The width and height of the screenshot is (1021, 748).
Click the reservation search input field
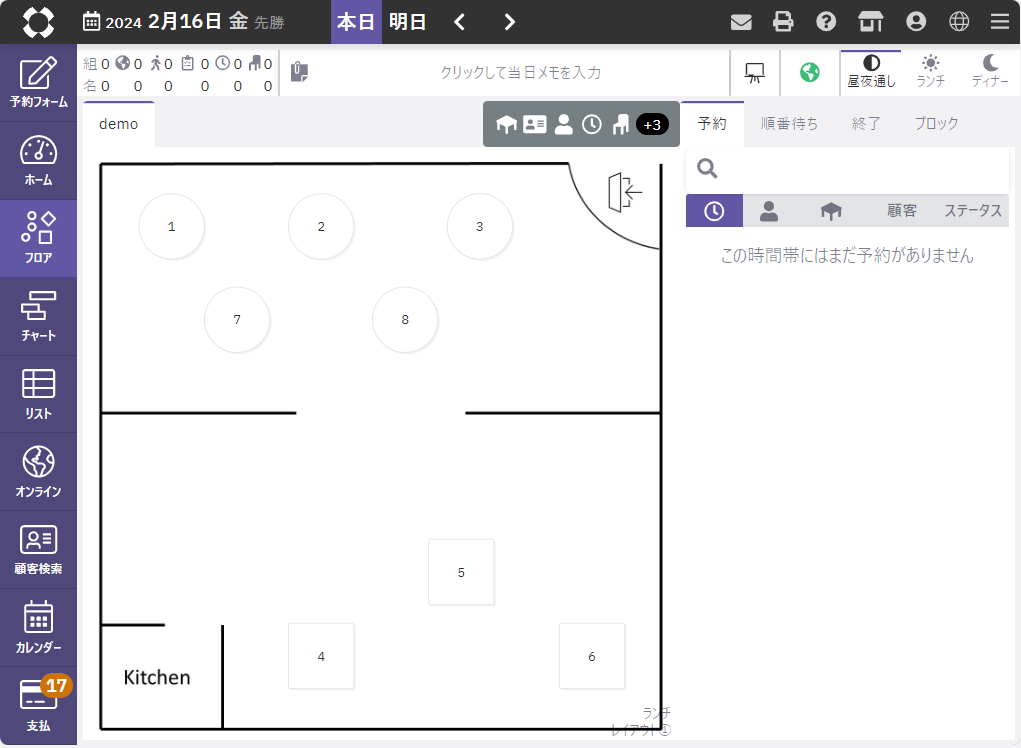[x=860, y=168]
